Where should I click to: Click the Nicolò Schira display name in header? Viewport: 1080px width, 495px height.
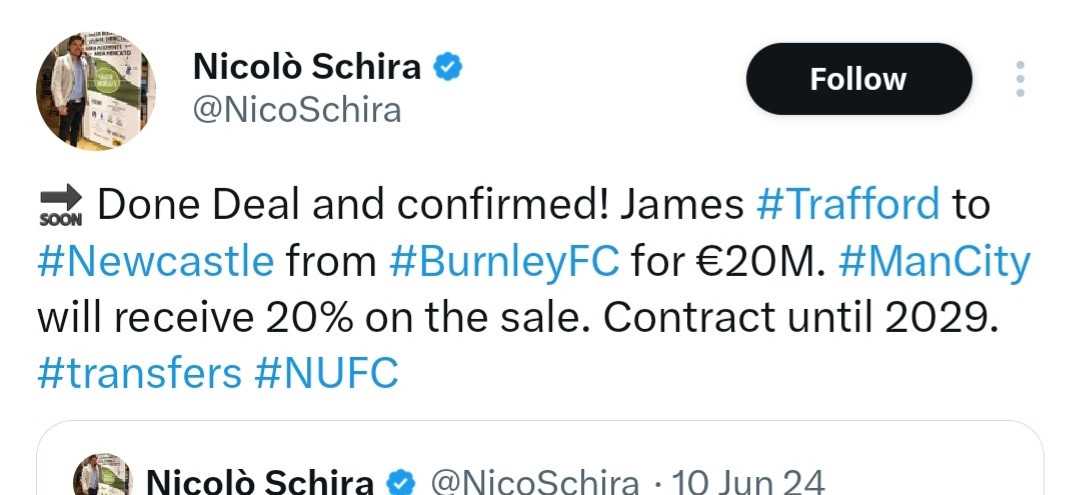coord(307,67)
